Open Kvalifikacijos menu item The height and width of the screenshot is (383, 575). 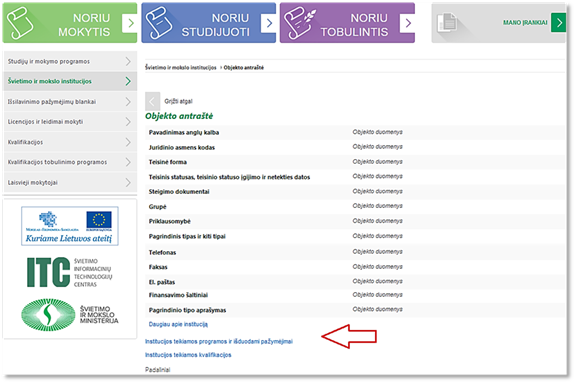[70, 142]
